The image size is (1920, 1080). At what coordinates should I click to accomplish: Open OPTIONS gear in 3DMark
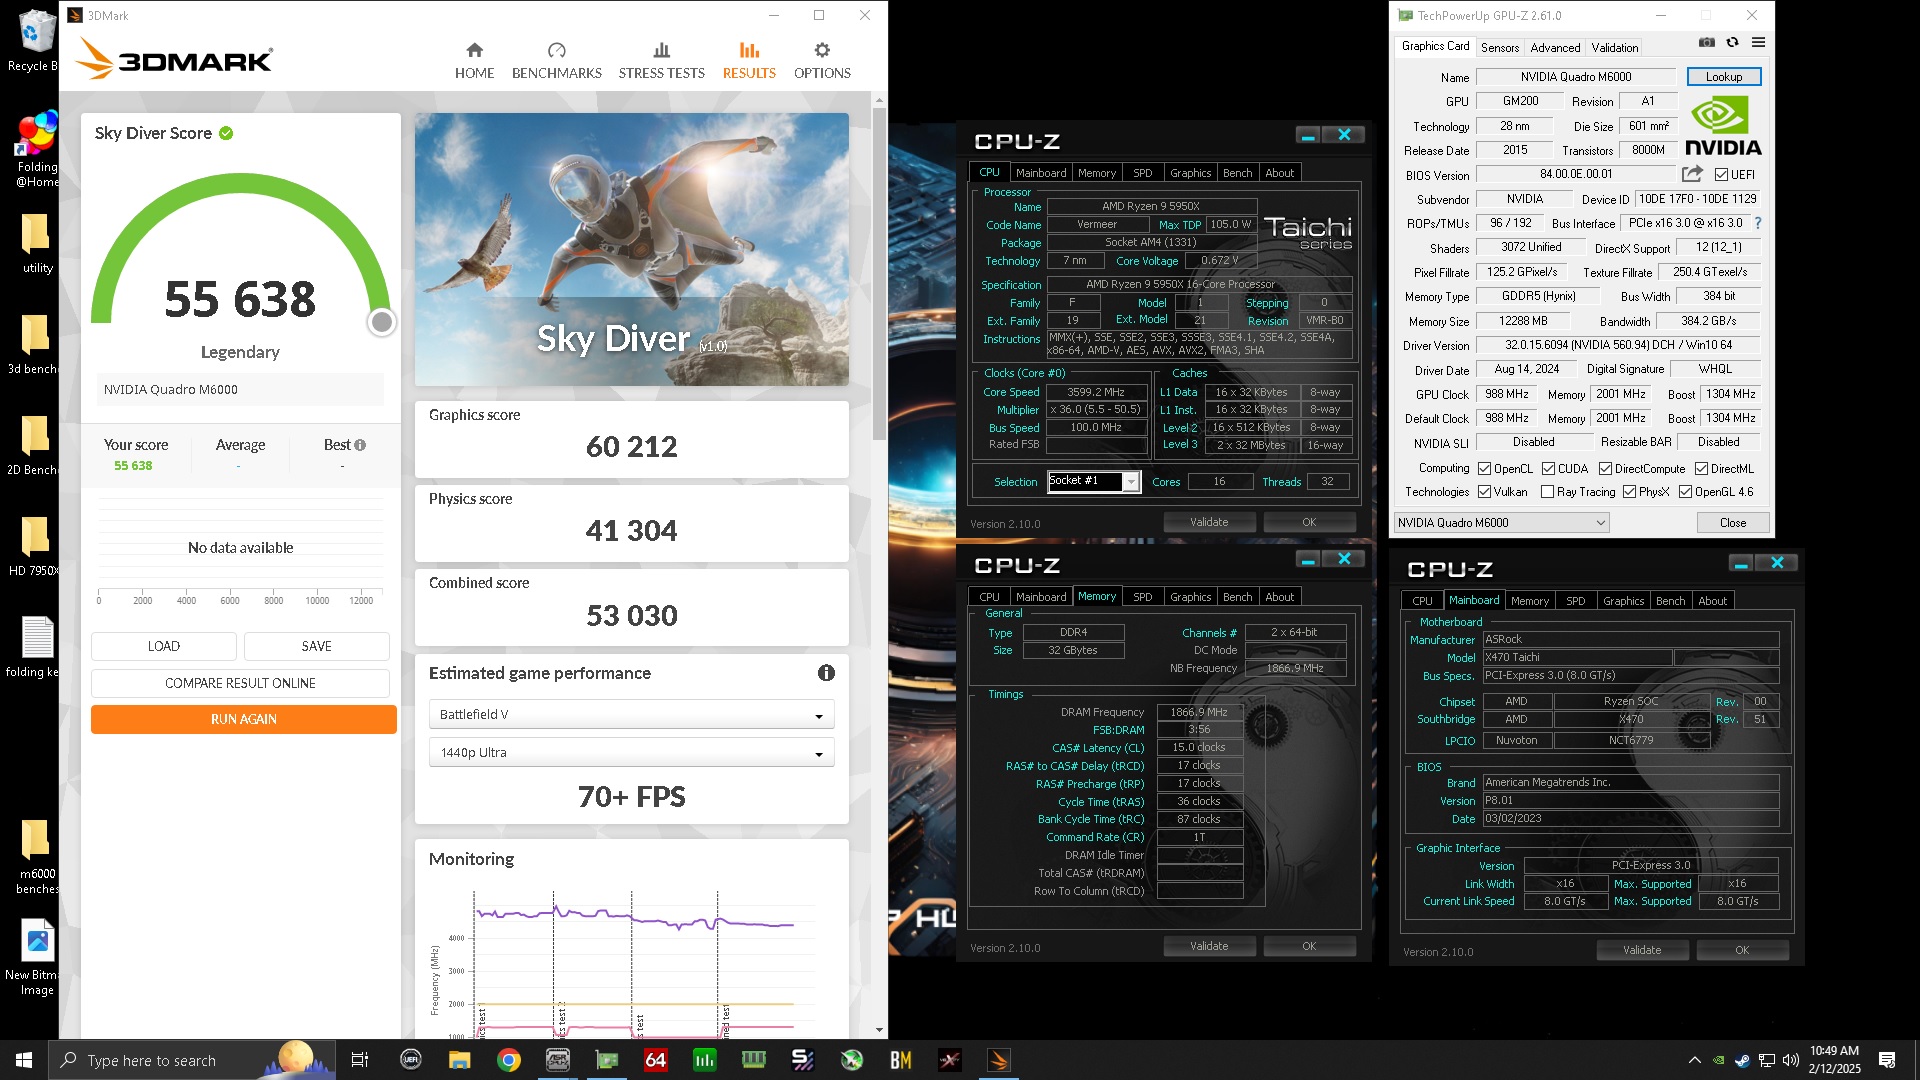[822, 61]
